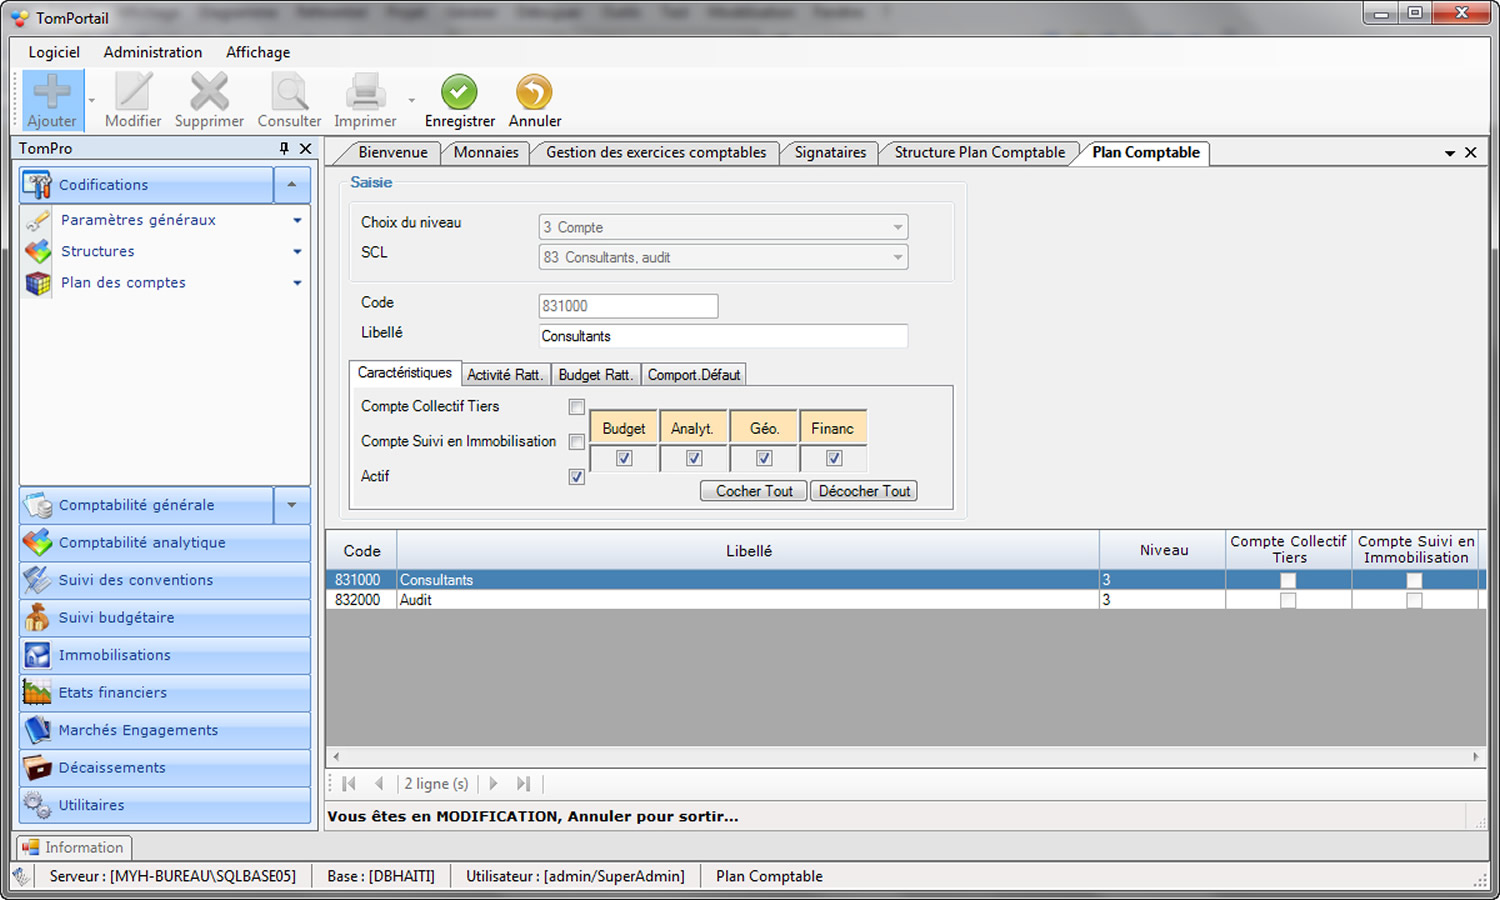Click the Supprimer X icon
Screen dimensions: 1500x900
point(209,92)
